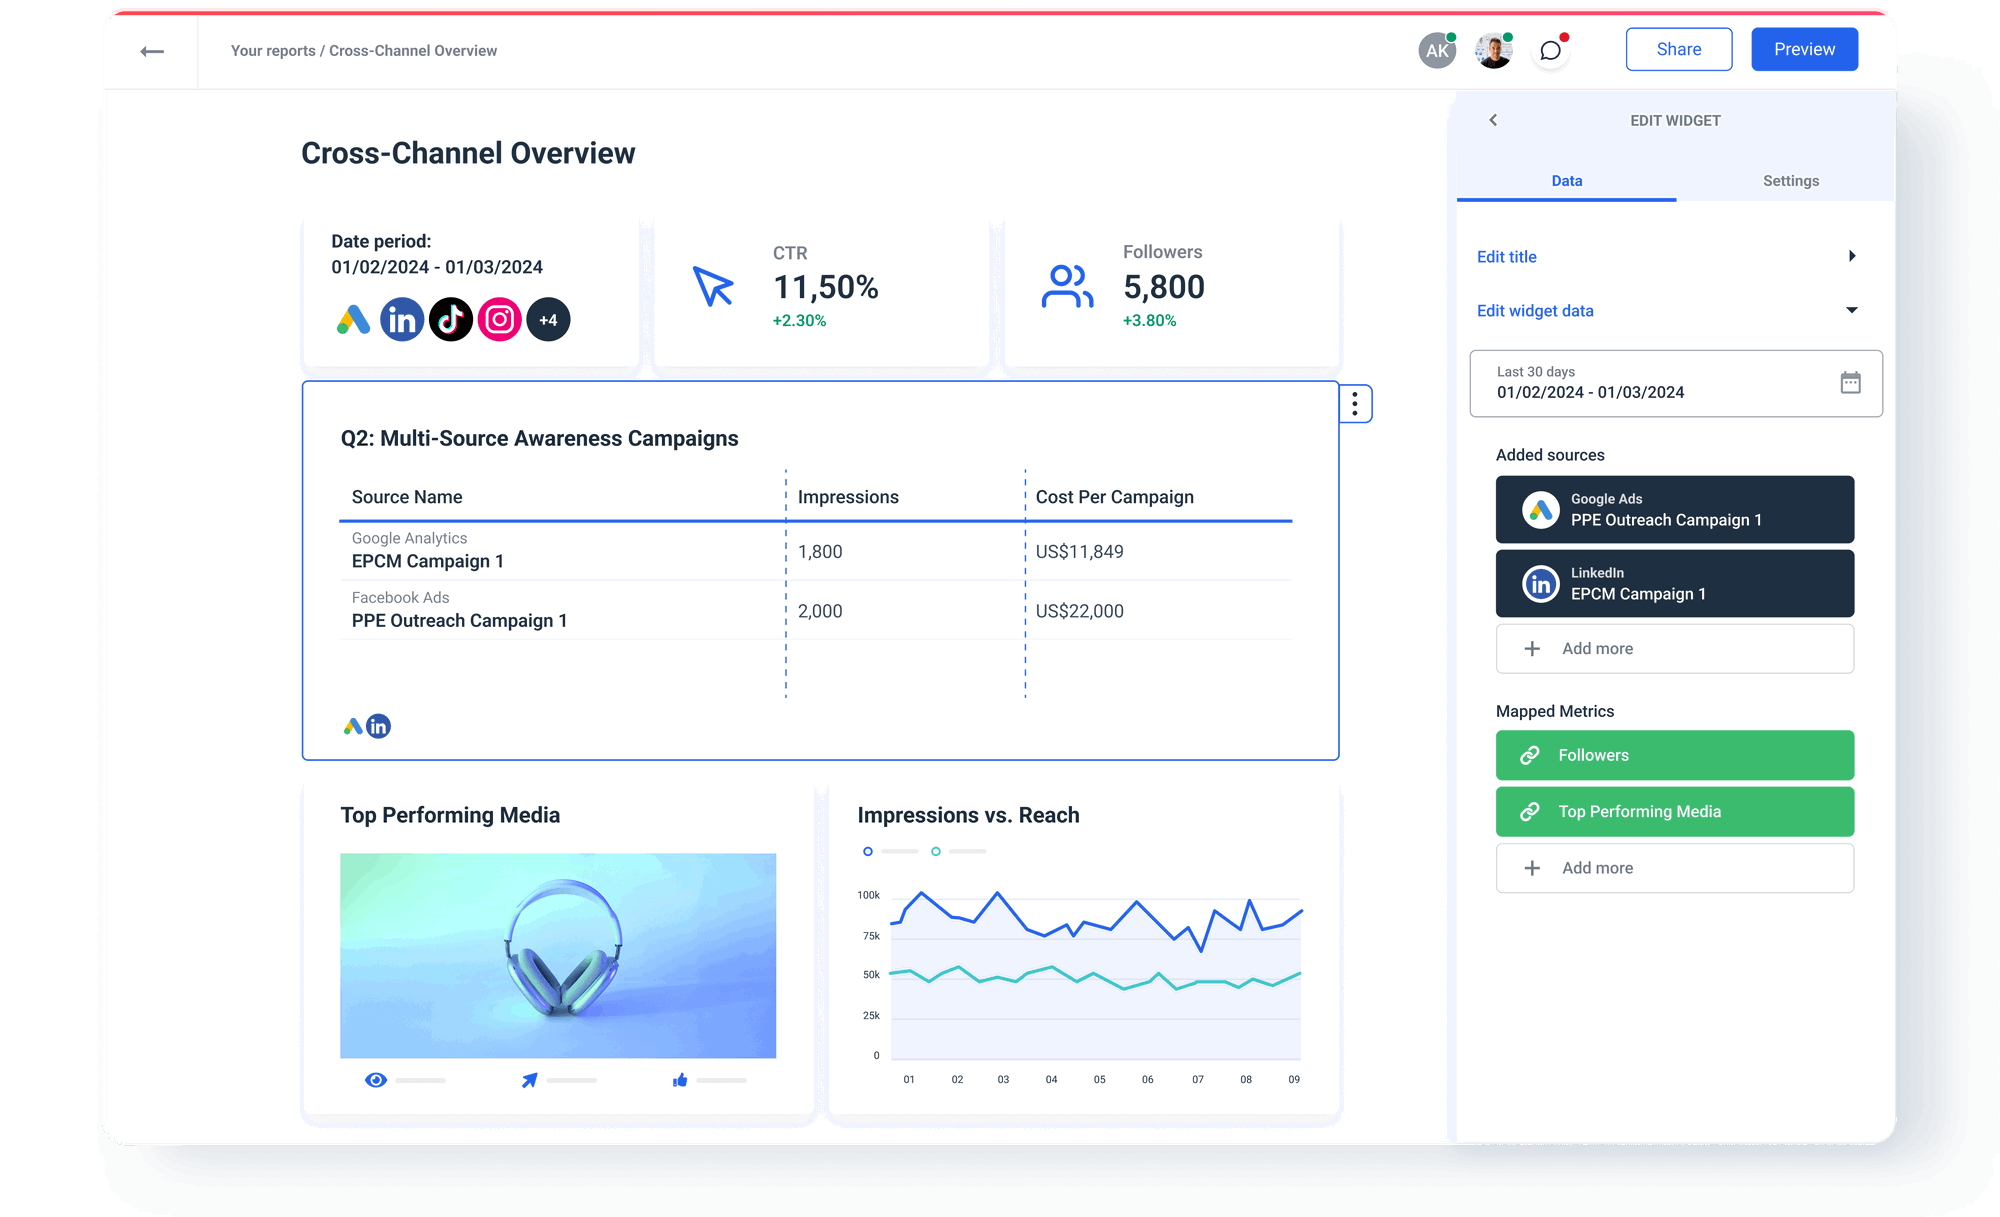
Task: Select the Data tab
Action: coord(1567,181)
